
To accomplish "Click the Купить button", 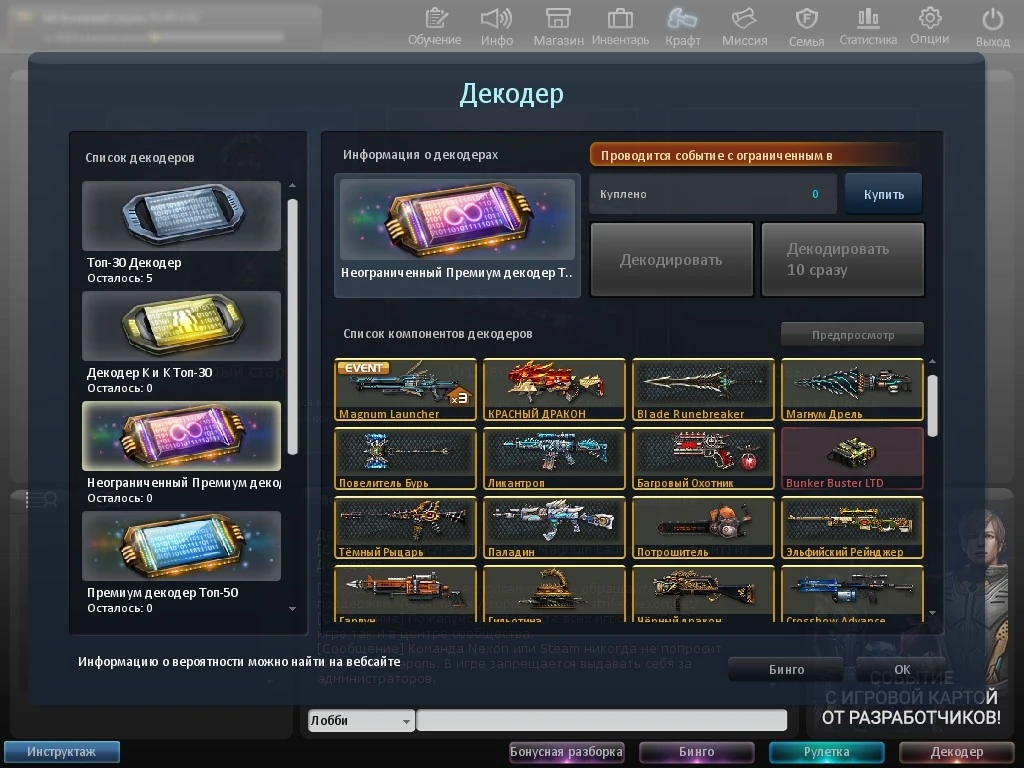I will point(882,193).
